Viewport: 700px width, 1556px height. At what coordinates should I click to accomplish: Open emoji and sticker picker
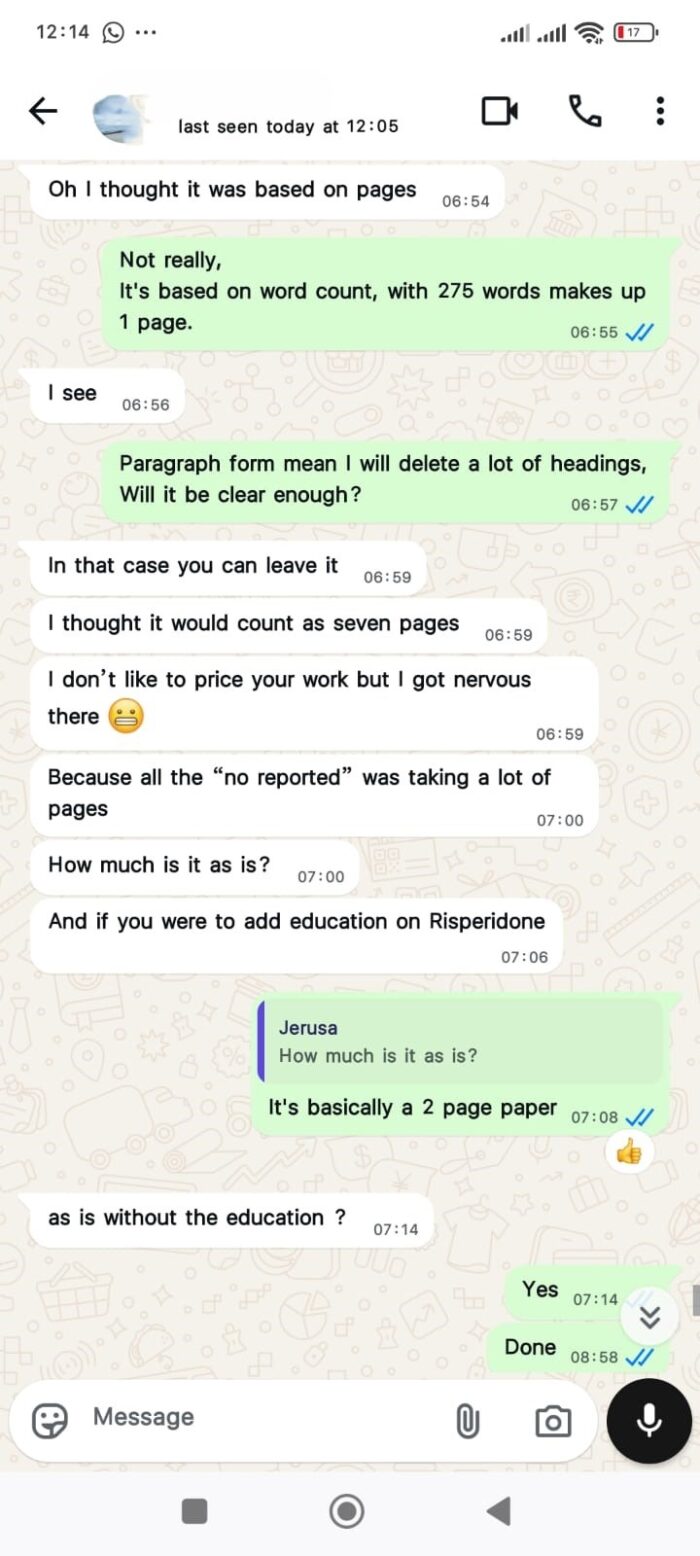click(50, 1419)
